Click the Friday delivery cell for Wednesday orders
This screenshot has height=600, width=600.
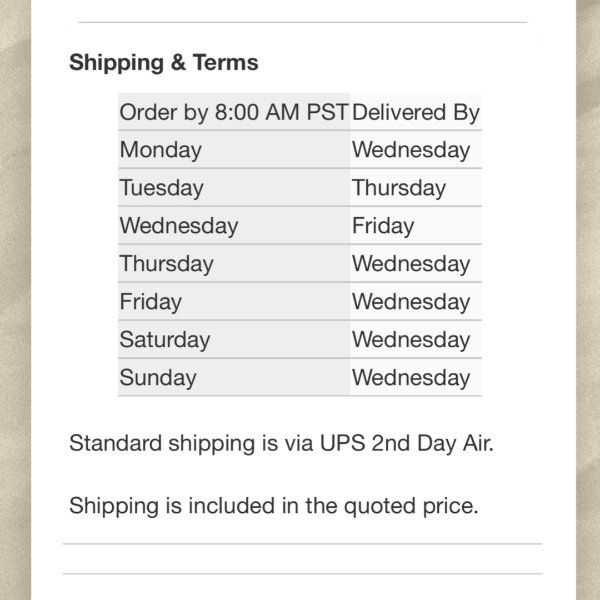(x=416, y=225)
